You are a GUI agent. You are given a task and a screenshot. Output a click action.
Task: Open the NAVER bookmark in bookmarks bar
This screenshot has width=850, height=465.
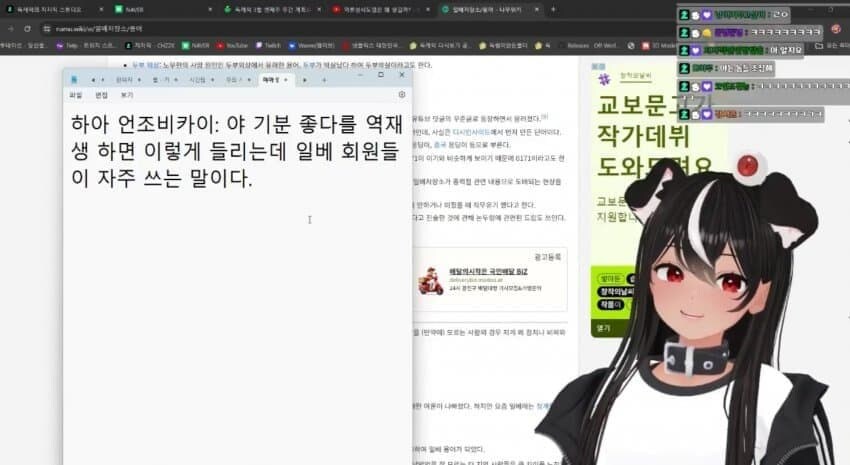tap(196, 46)
